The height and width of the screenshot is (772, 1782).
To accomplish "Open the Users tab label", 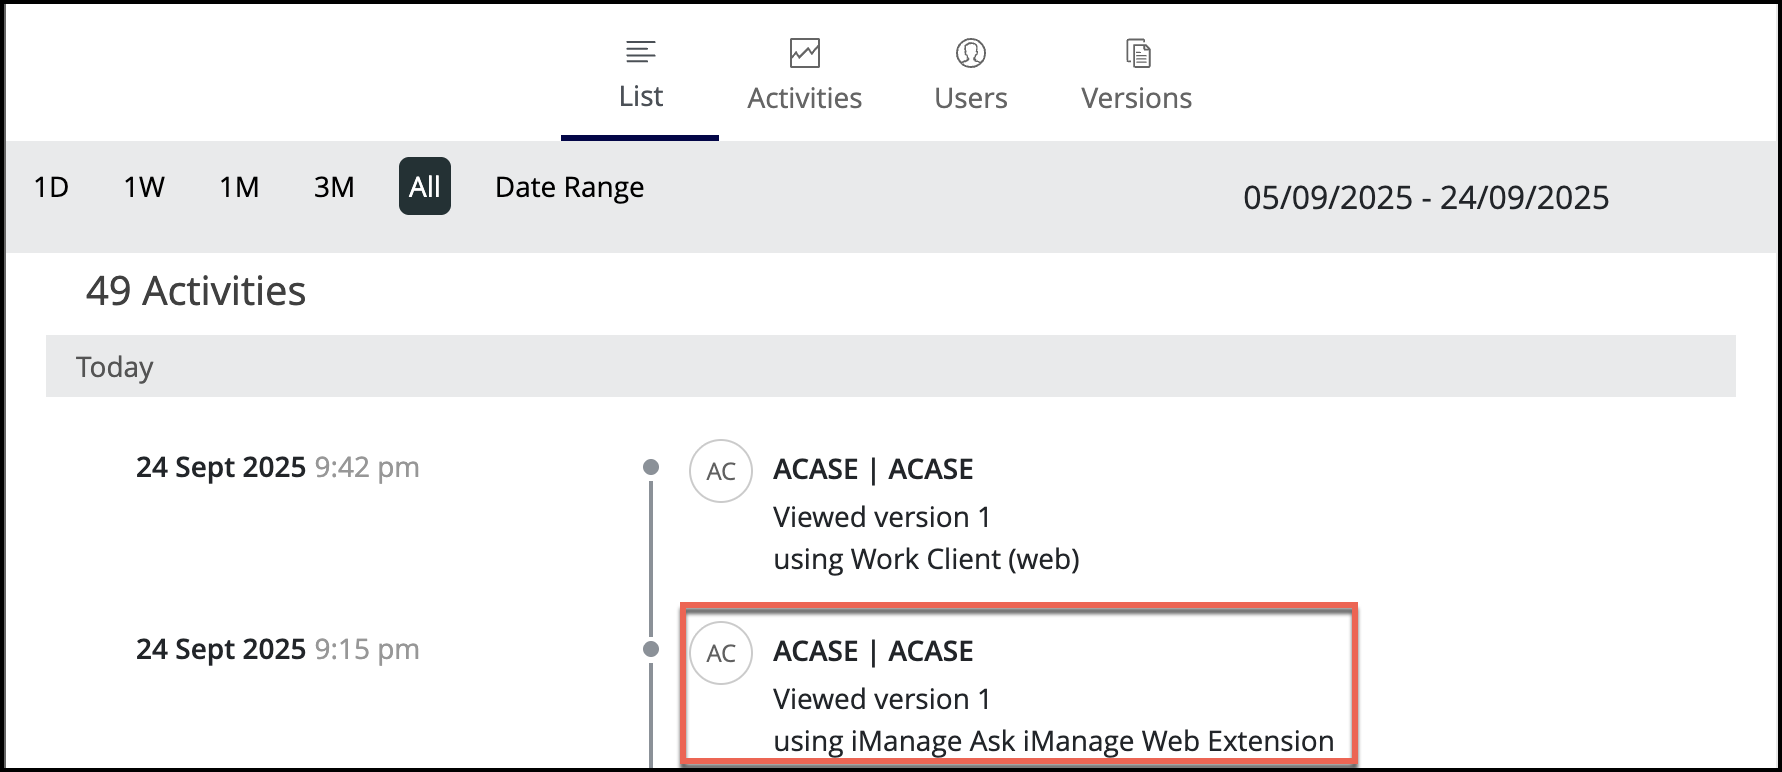I will point(970,98).
